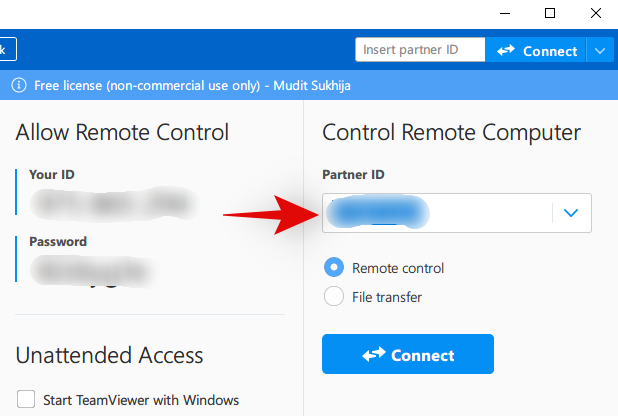
Task: Click the Allow Remote Control heading
Action: tap(122, 132)
